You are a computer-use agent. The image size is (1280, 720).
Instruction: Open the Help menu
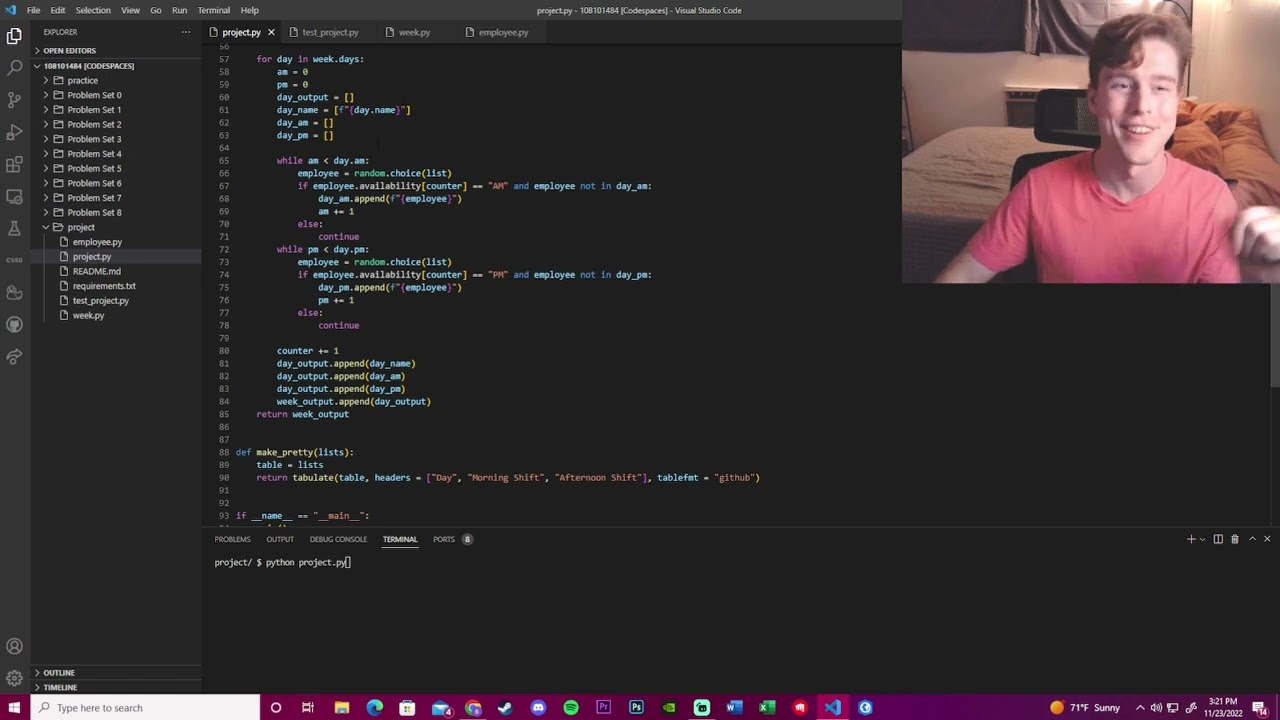click(x=249, y=10)
